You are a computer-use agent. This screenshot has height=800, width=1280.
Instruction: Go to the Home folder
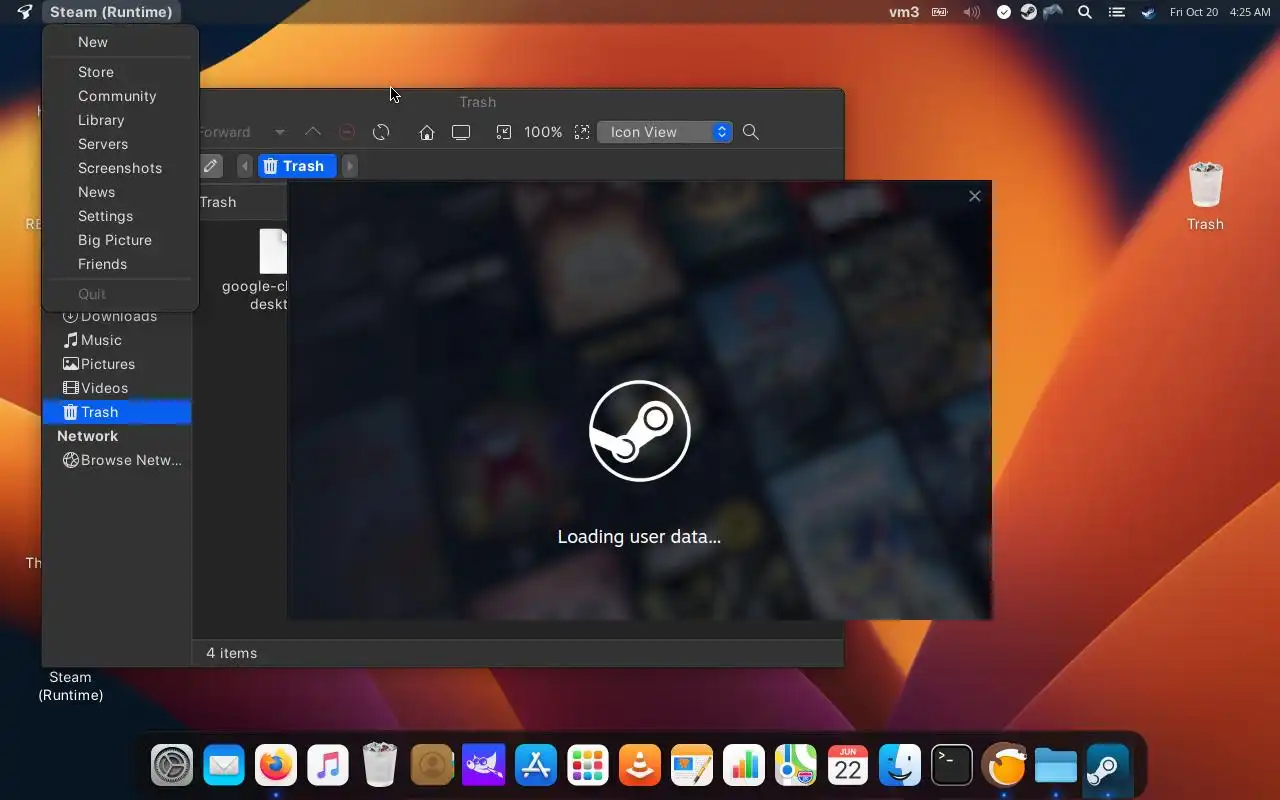click(427, 132)
